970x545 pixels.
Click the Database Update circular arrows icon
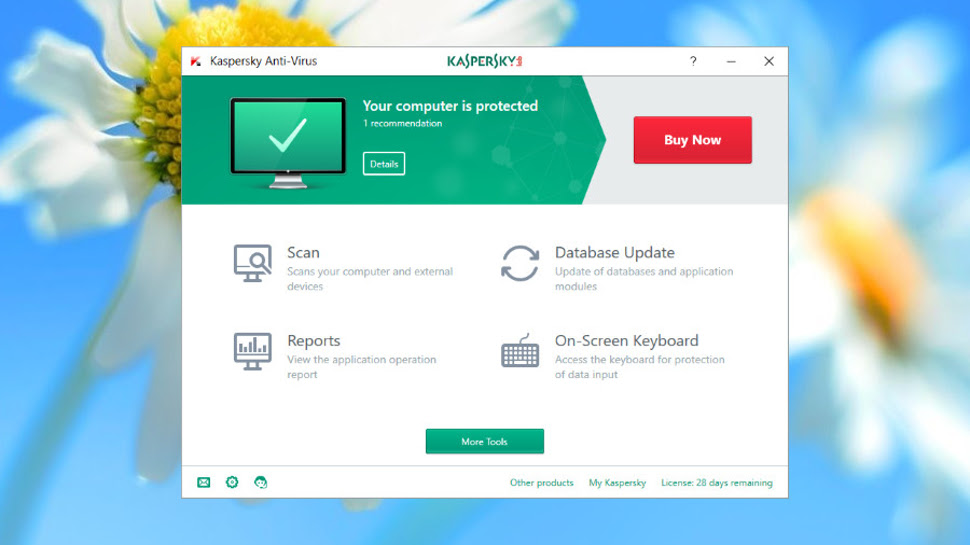pyautogui.click(x=520, y=264)
